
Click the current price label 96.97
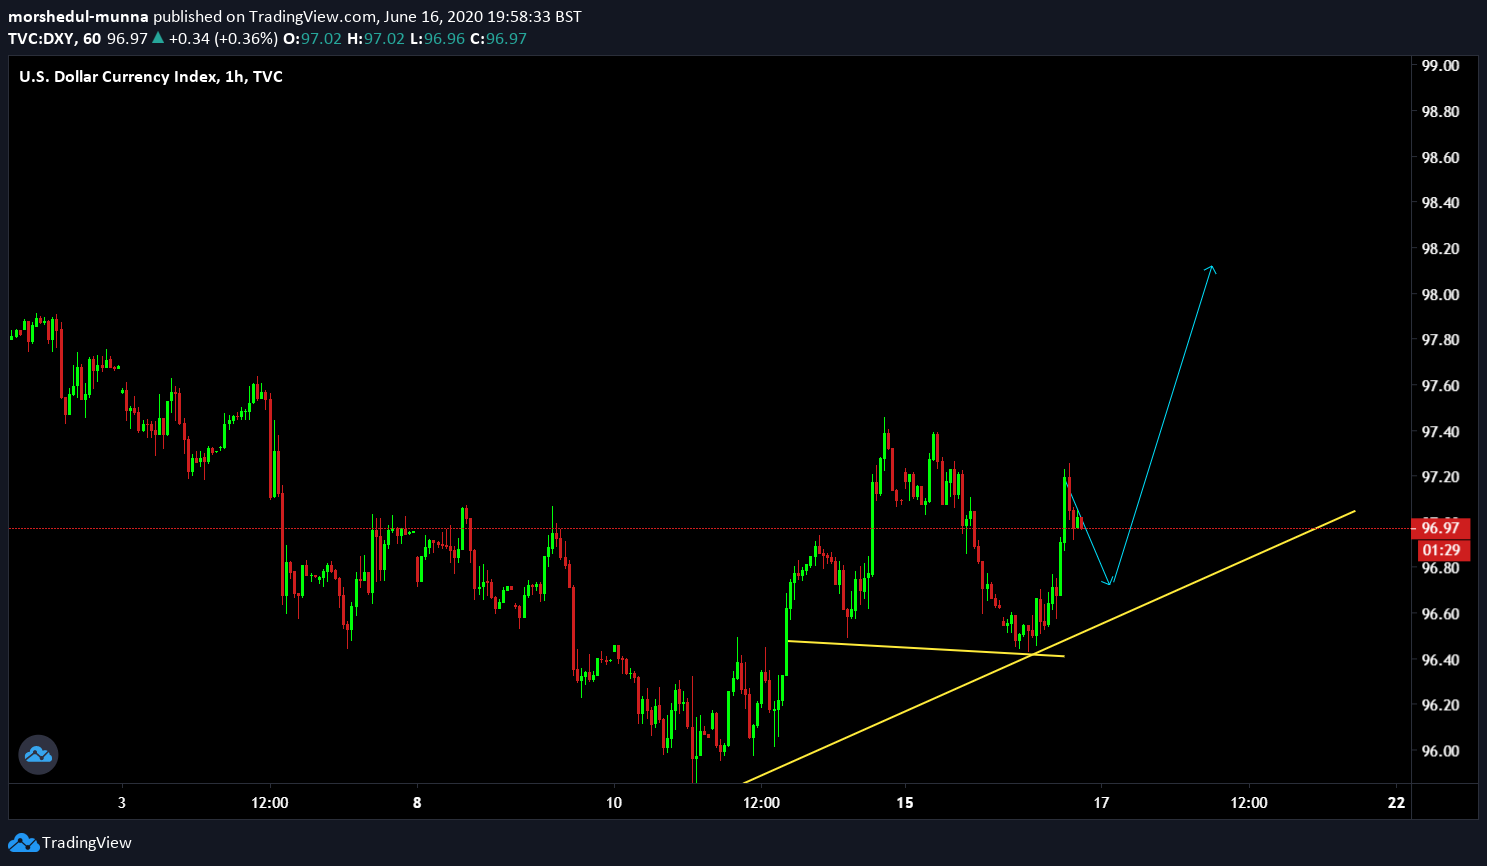coord(1440,528)
